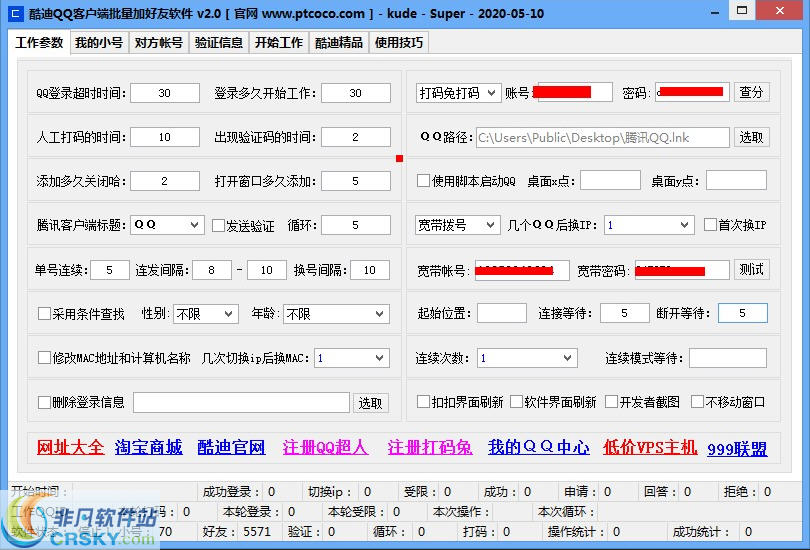Click the 出现验证码的时间 field
This screenshot has height=550, width=810.
click(355, 137)
